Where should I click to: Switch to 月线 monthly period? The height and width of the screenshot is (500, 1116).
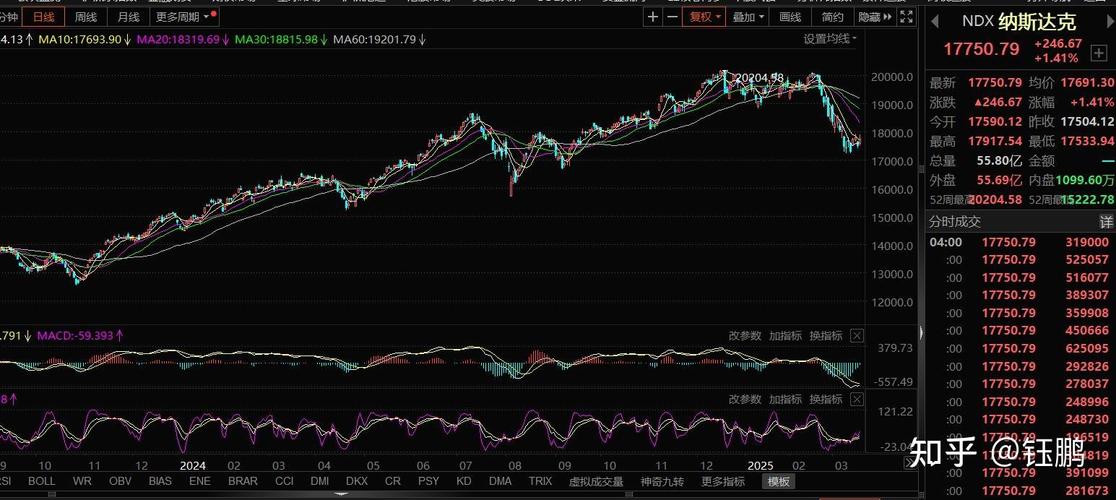pyautogui.click(x=128, y=17)
